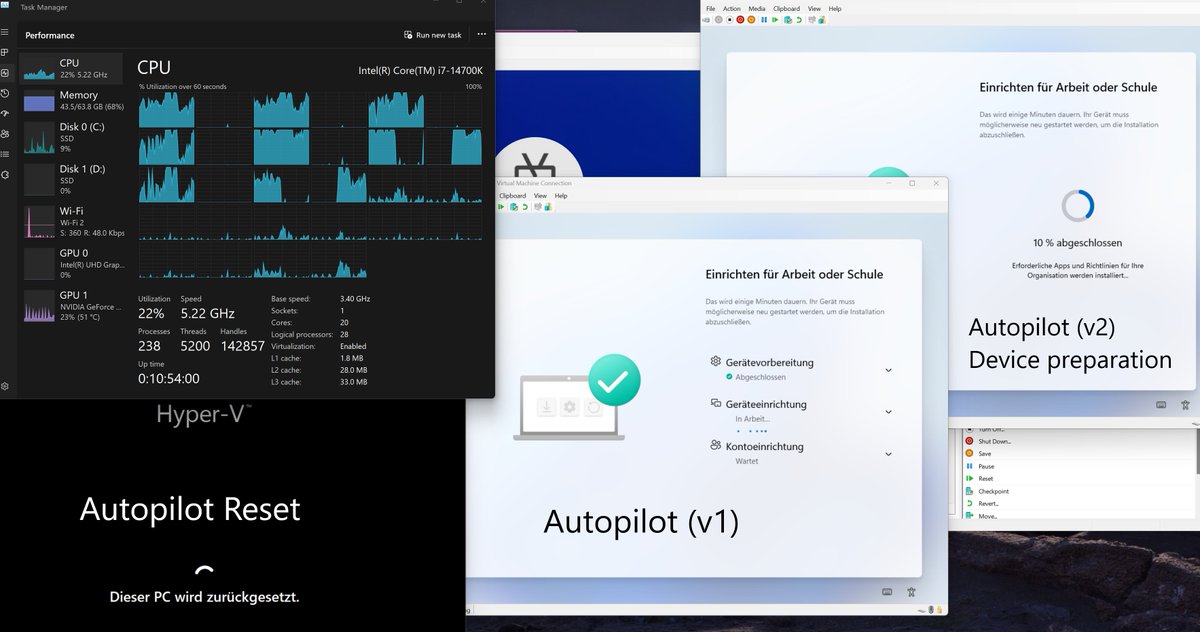
Task: Open Users page in Task Manager sidebar
Action: click(5, 133)
